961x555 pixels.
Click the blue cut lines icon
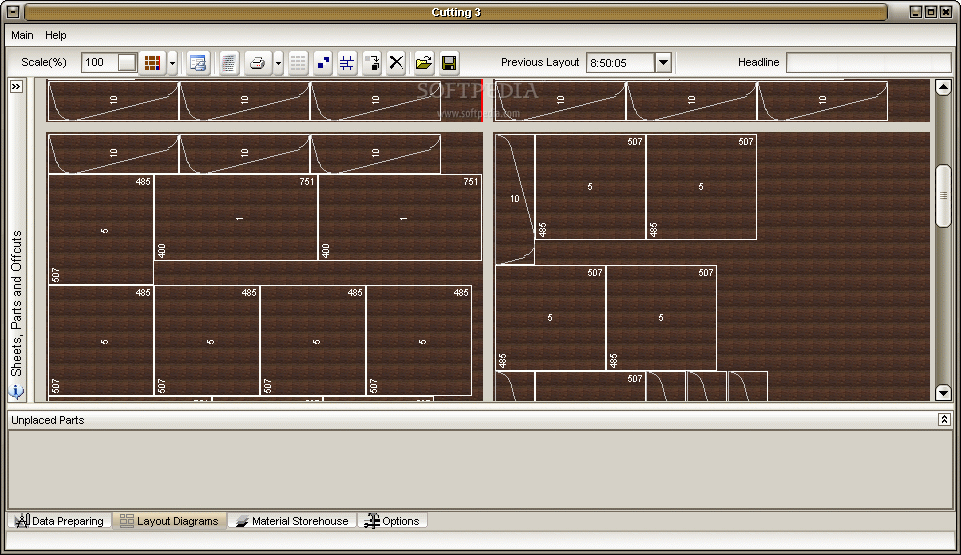pyautogui.click(x=347, y=62)
